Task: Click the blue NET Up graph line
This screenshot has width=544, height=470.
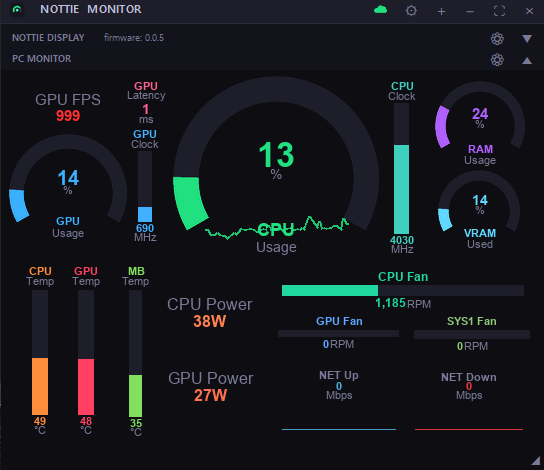Action: click(x=339, y=429)
